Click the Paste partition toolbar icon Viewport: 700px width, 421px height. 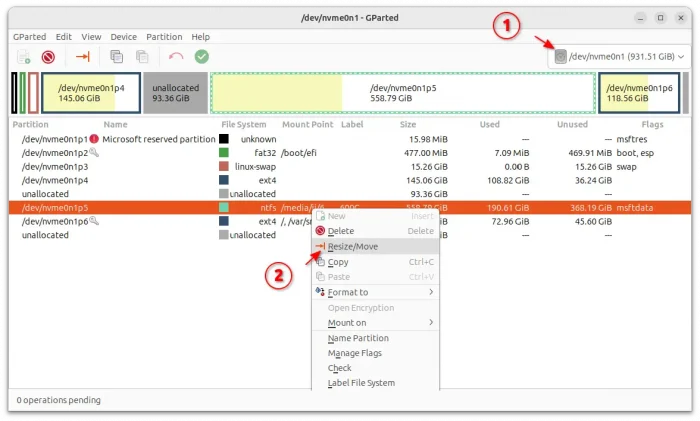142,57
